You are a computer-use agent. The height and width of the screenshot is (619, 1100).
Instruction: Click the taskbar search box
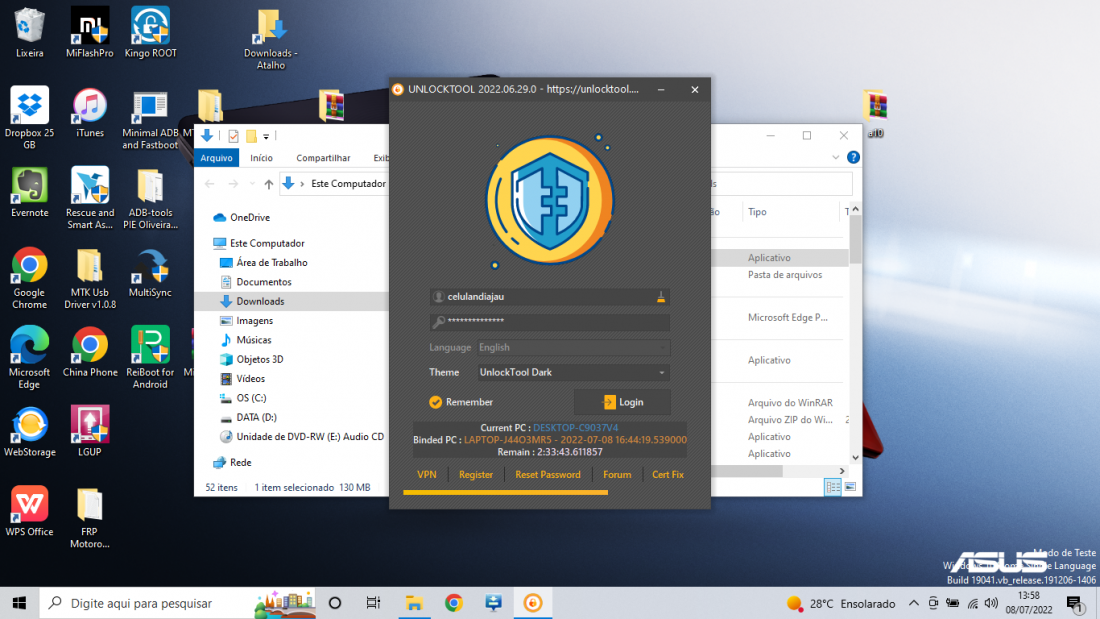(178, 603)
